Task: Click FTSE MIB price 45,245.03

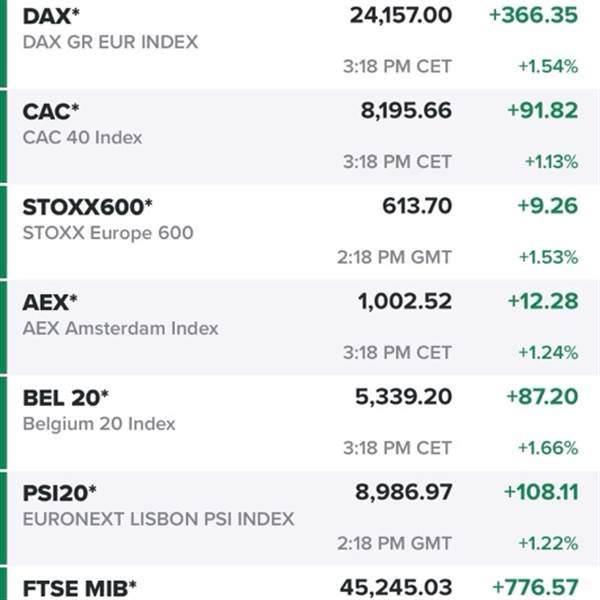Action: tap(396, 587)
